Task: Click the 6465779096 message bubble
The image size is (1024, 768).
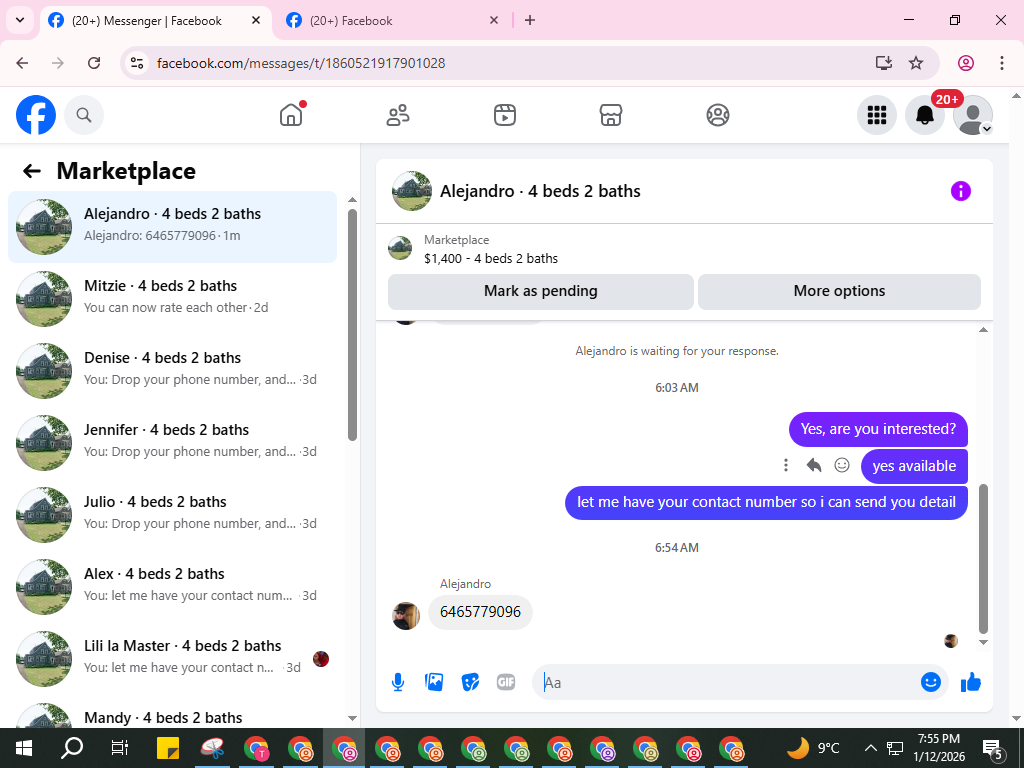Action: tap(480, 612)
